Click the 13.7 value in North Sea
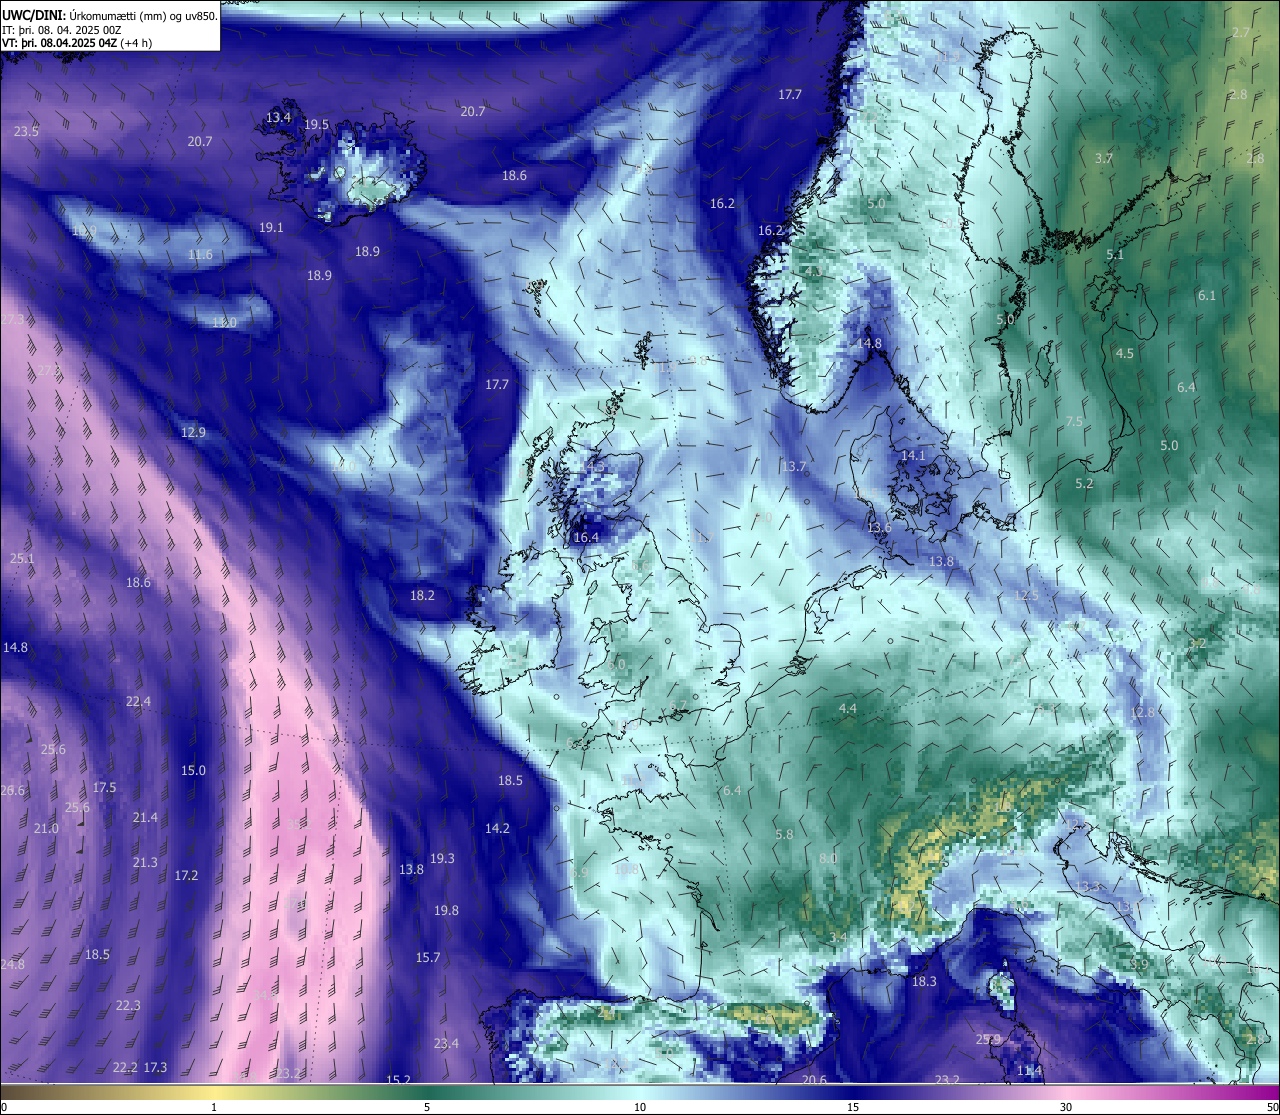 tap(794, 466)
